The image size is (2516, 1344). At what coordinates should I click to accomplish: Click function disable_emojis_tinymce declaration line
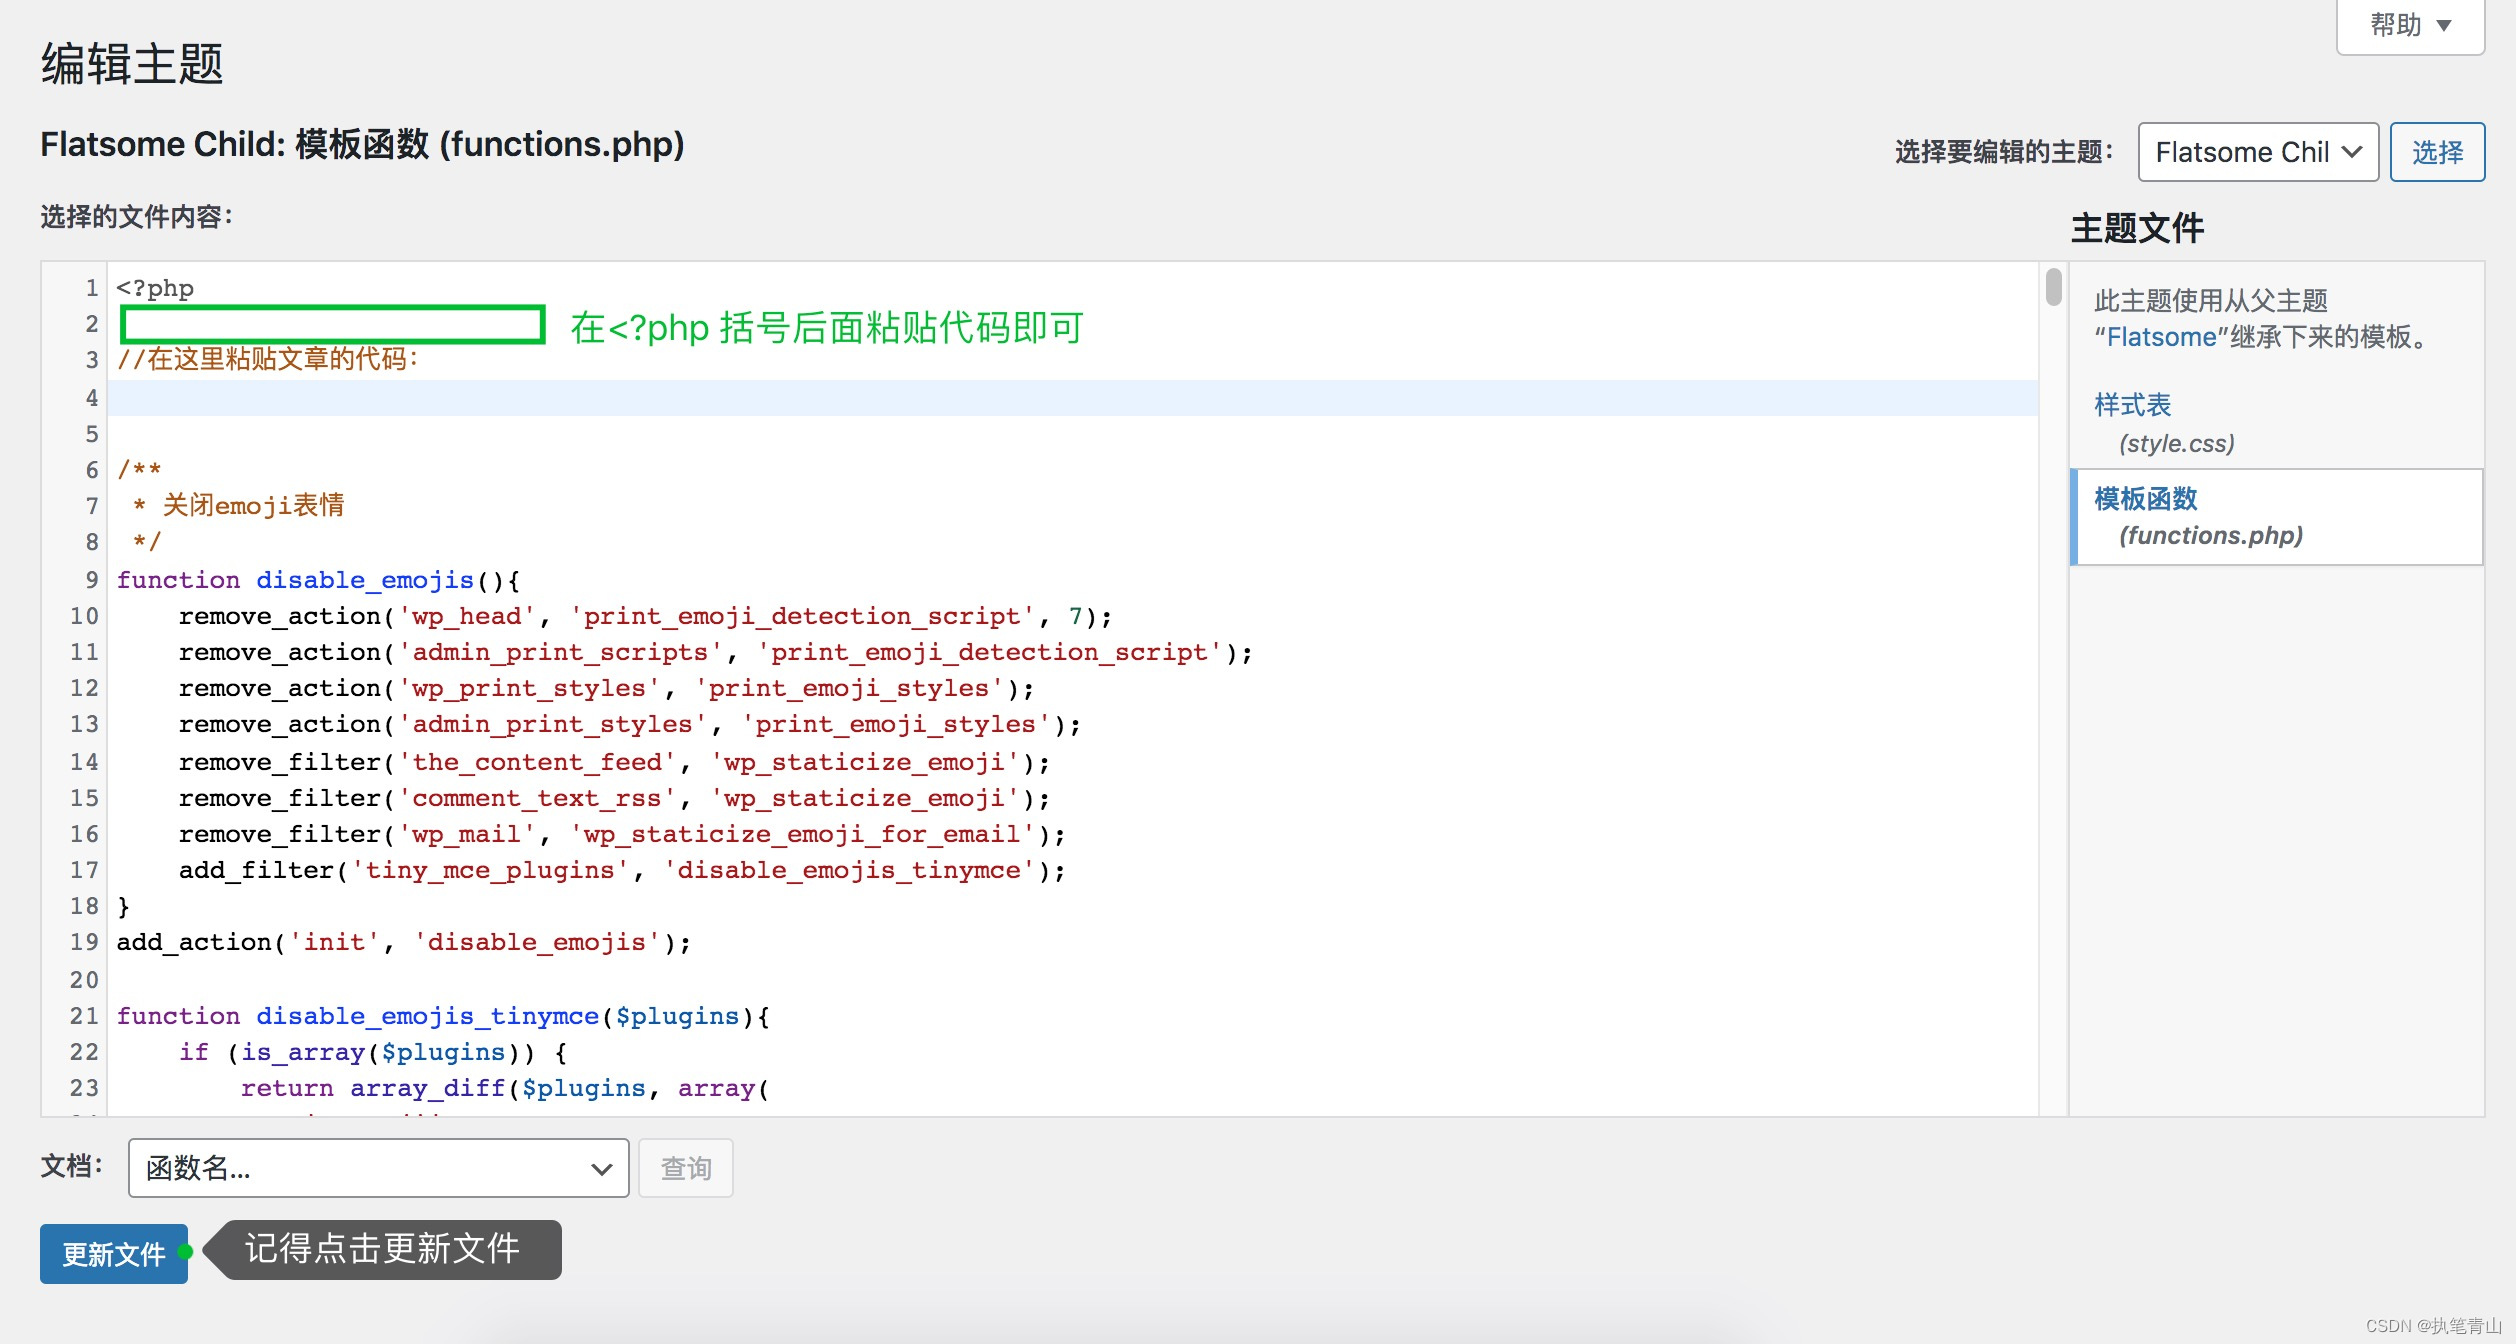click(x=443, y=1016)
